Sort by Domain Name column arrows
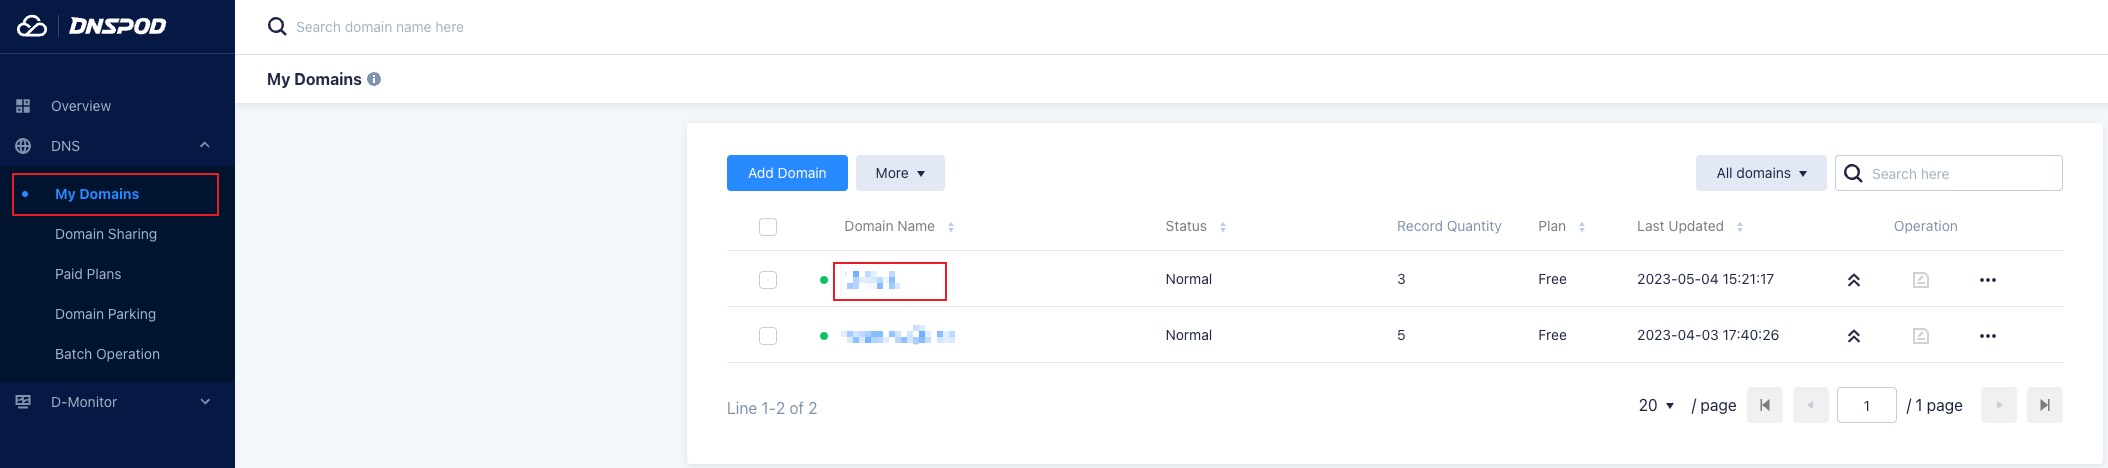 point(950,227)
